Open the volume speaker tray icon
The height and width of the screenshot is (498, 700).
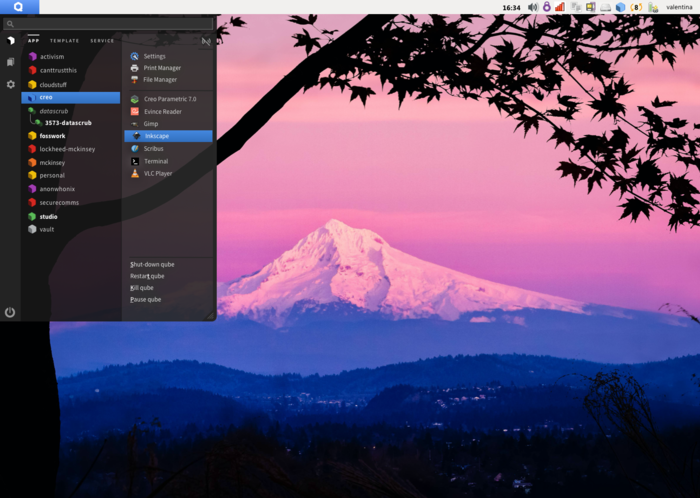[533, 7]
